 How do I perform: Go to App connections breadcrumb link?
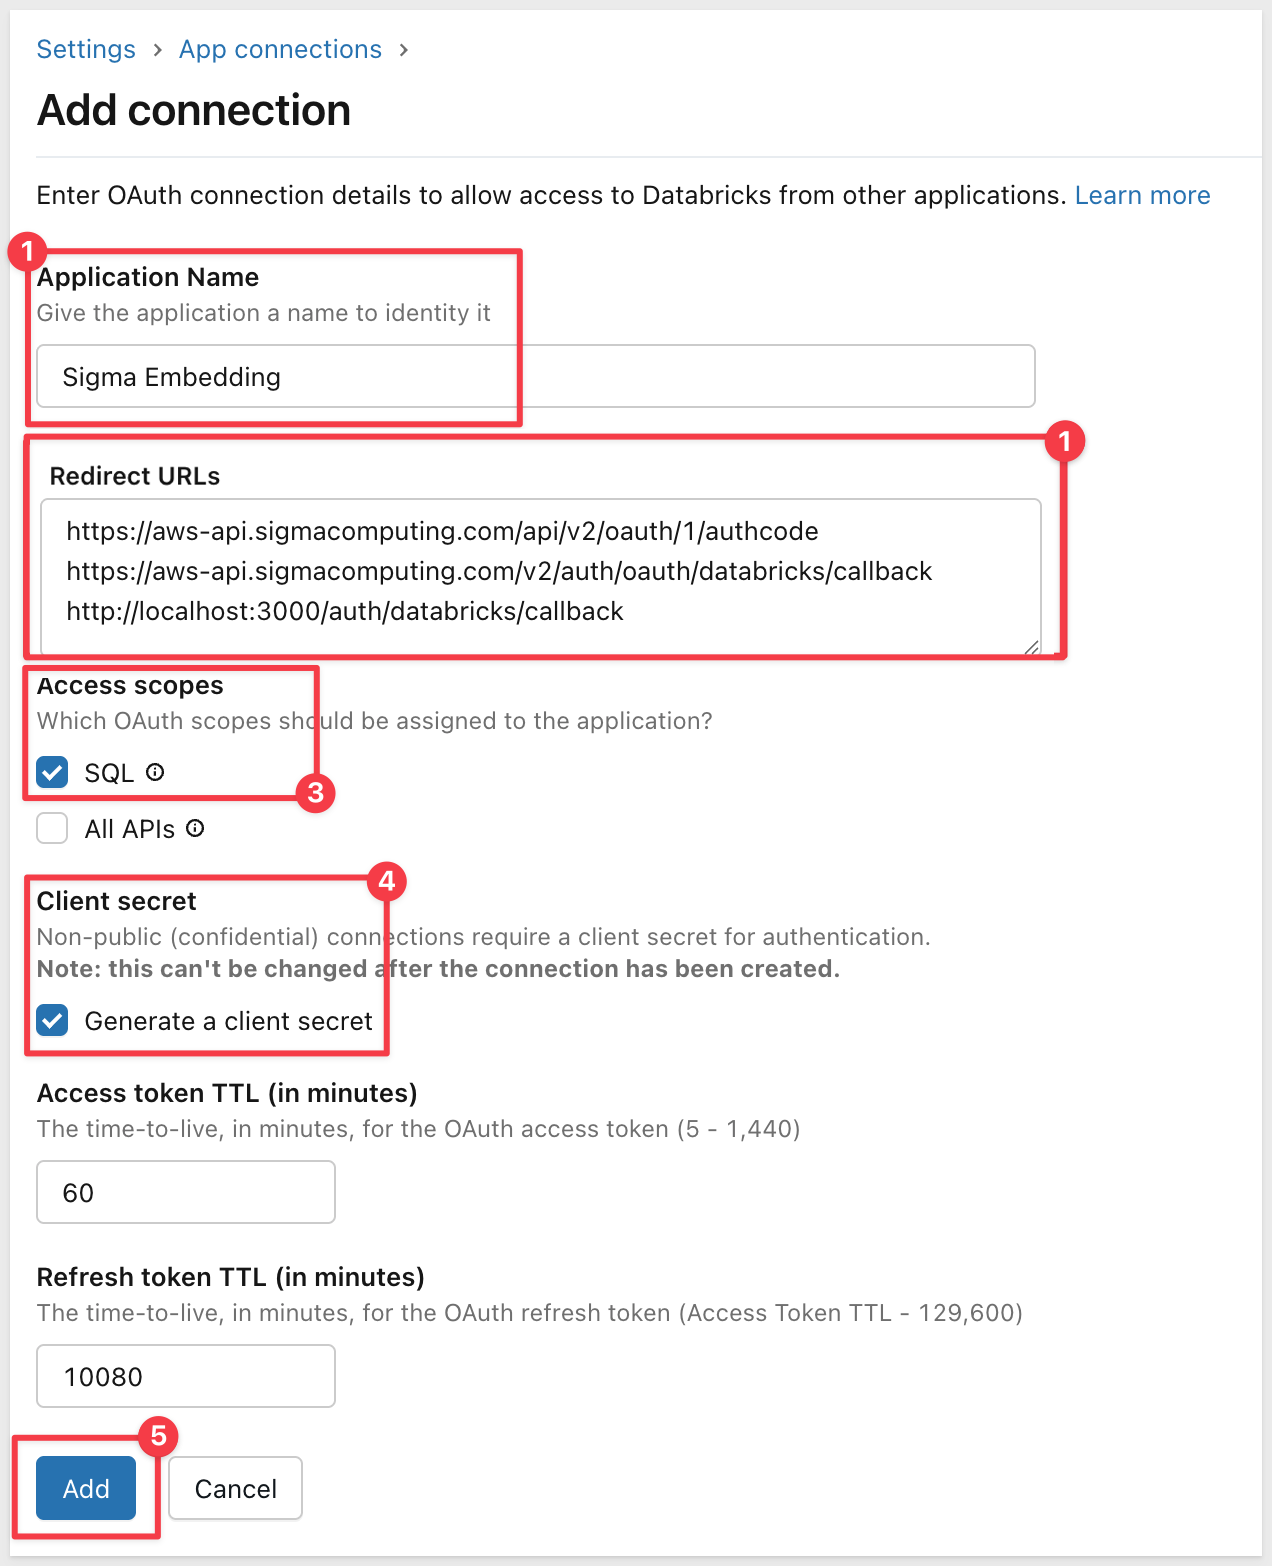pyautogui.click(x=280, y=49)
